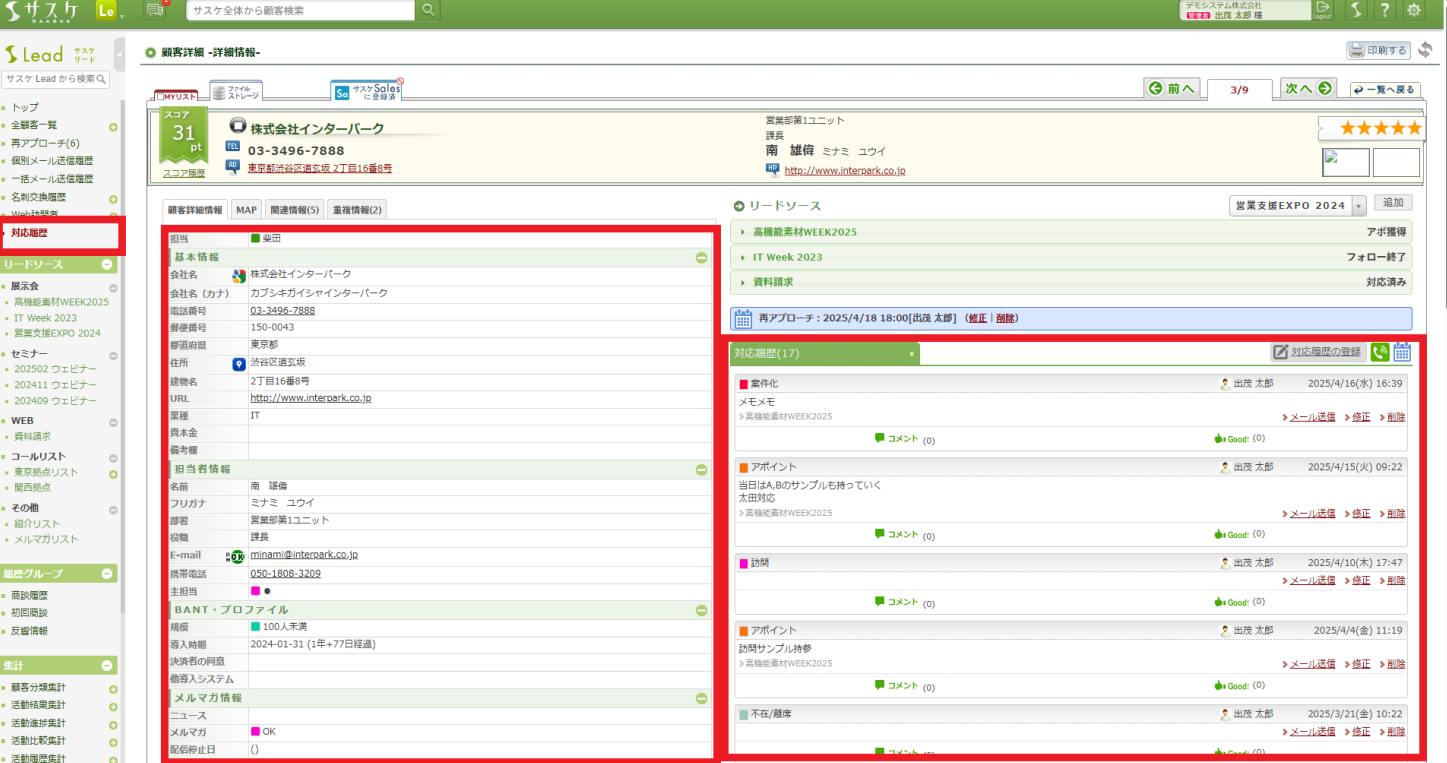Open the サスケSales に登録済 tab
The width and height of the screenshot is (1447, 763).
click(368, 91)
